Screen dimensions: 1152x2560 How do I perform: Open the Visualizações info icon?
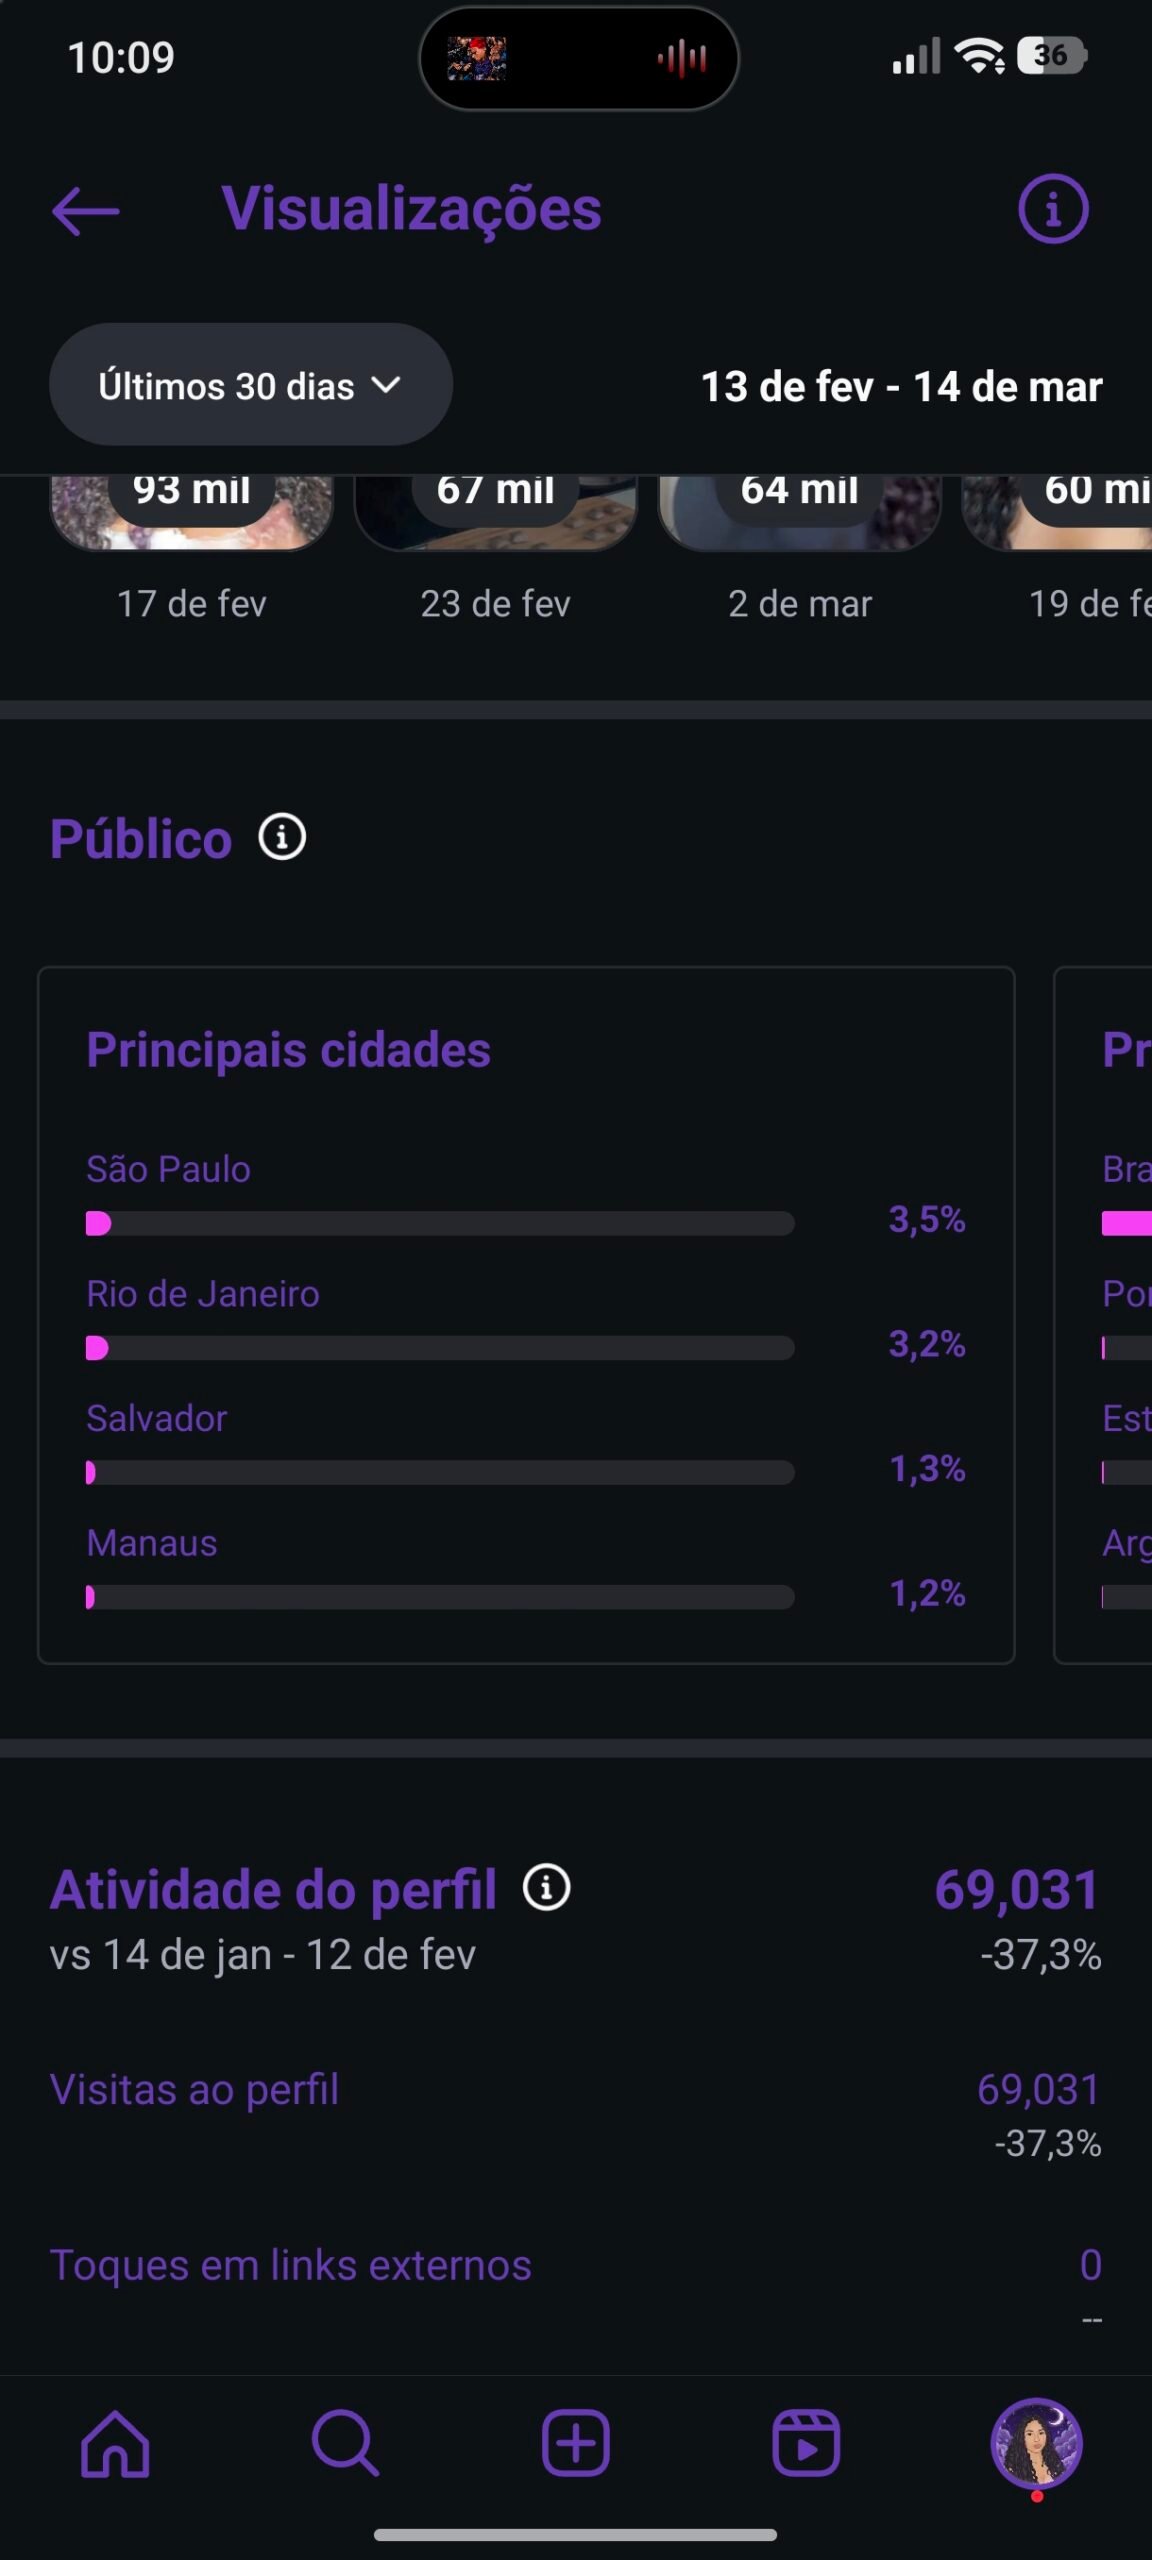pos(1053,209)
